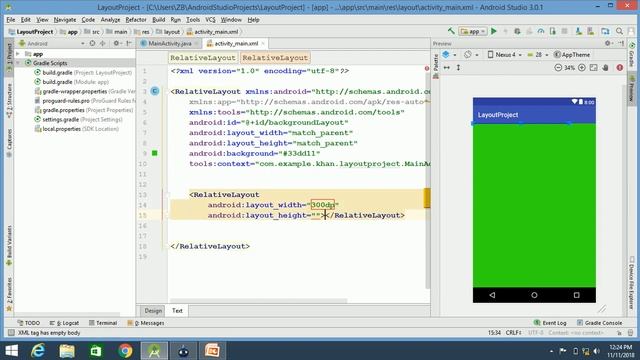Viewport: 640px width, 360px height.
Task: Click the red error indicator in preview toolbar
Action: [620, 68]
